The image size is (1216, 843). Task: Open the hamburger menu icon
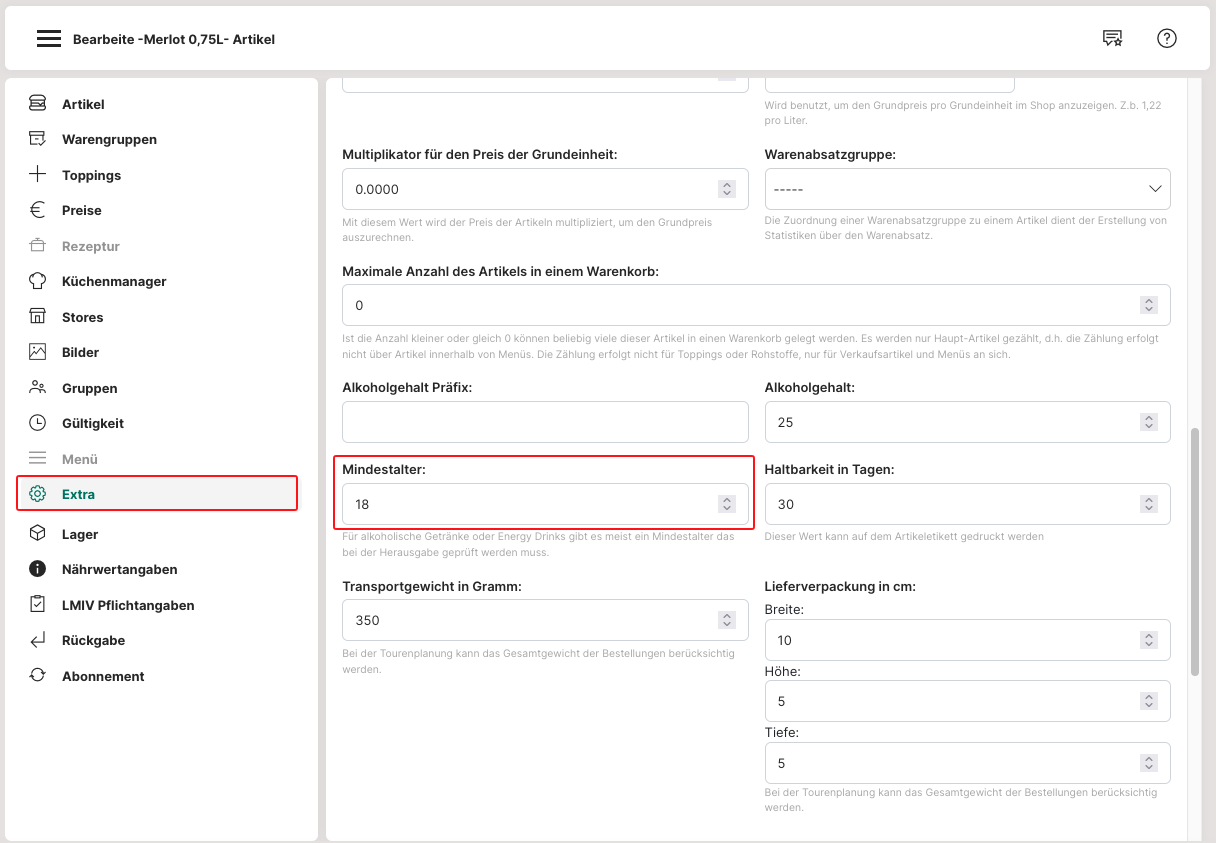[x=49, y=39]
